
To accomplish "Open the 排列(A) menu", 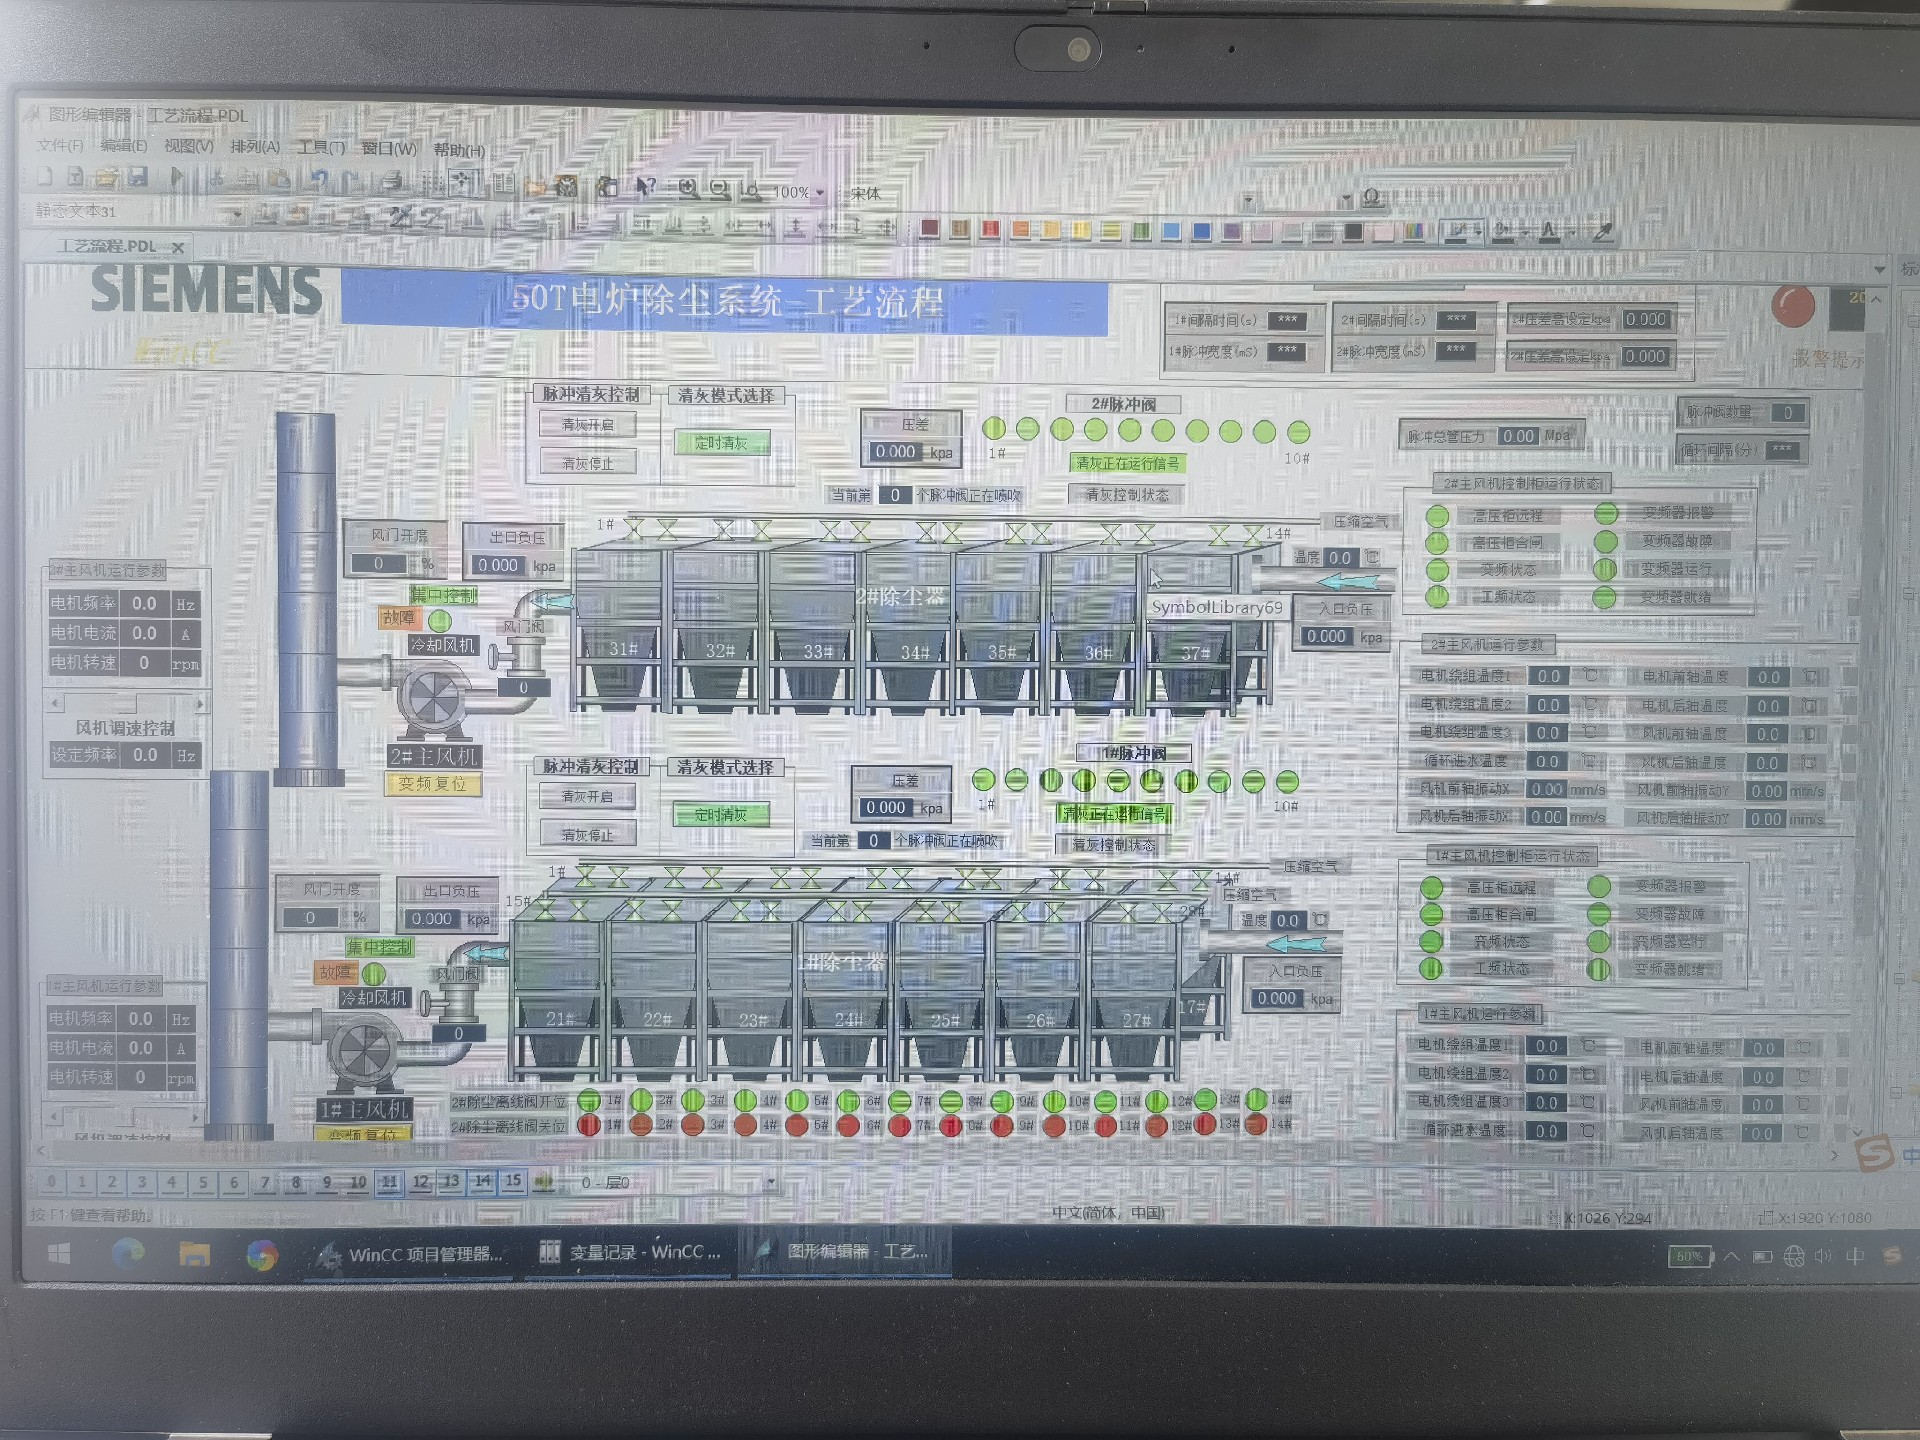I will click(x=255, y=147).
